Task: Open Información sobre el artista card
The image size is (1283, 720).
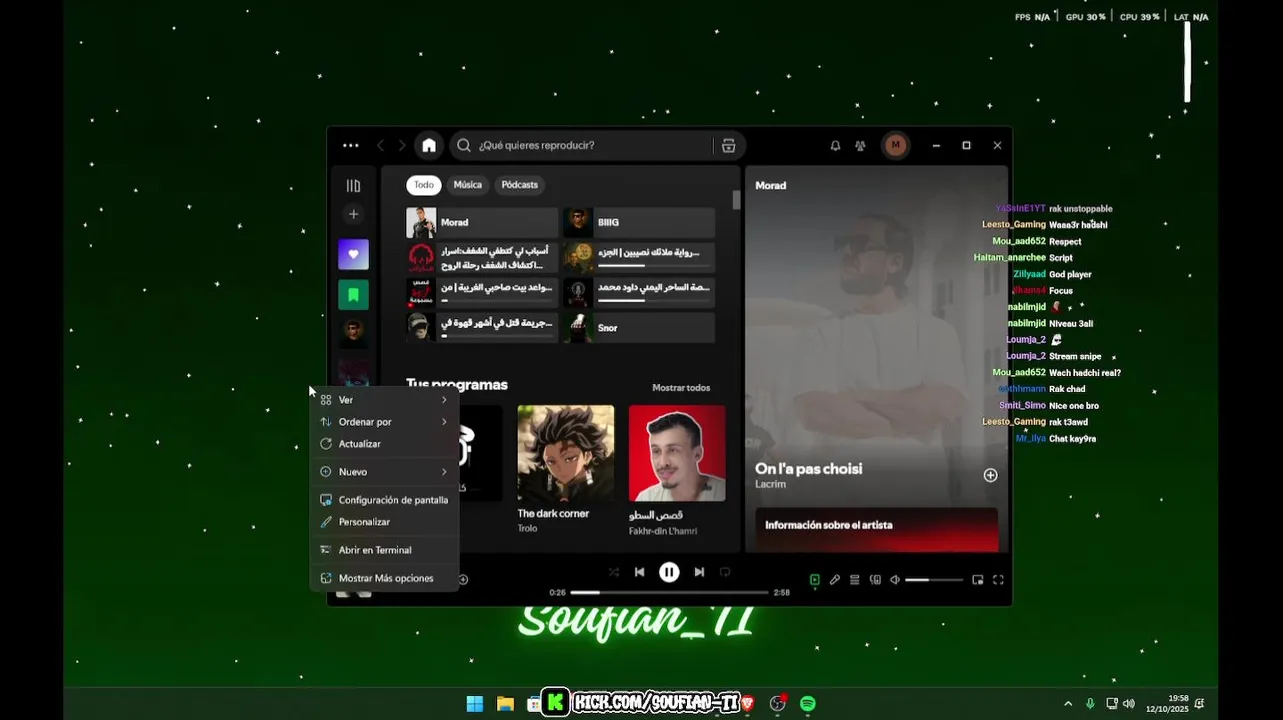Action: tap(877, 529)
